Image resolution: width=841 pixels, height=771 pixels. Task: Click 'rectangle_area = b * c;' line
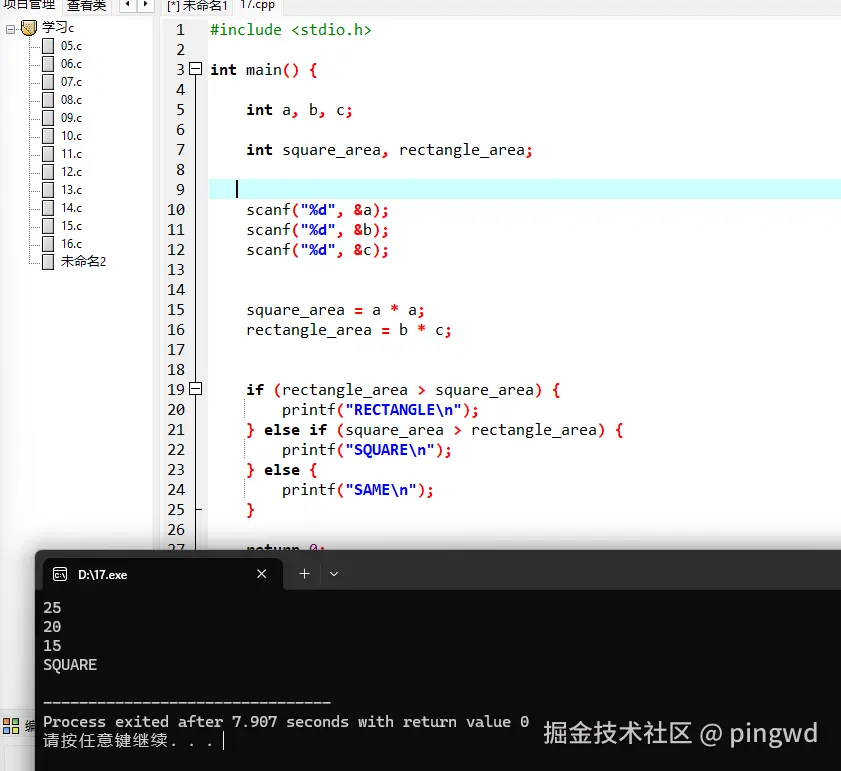click(x=349, y=330)
